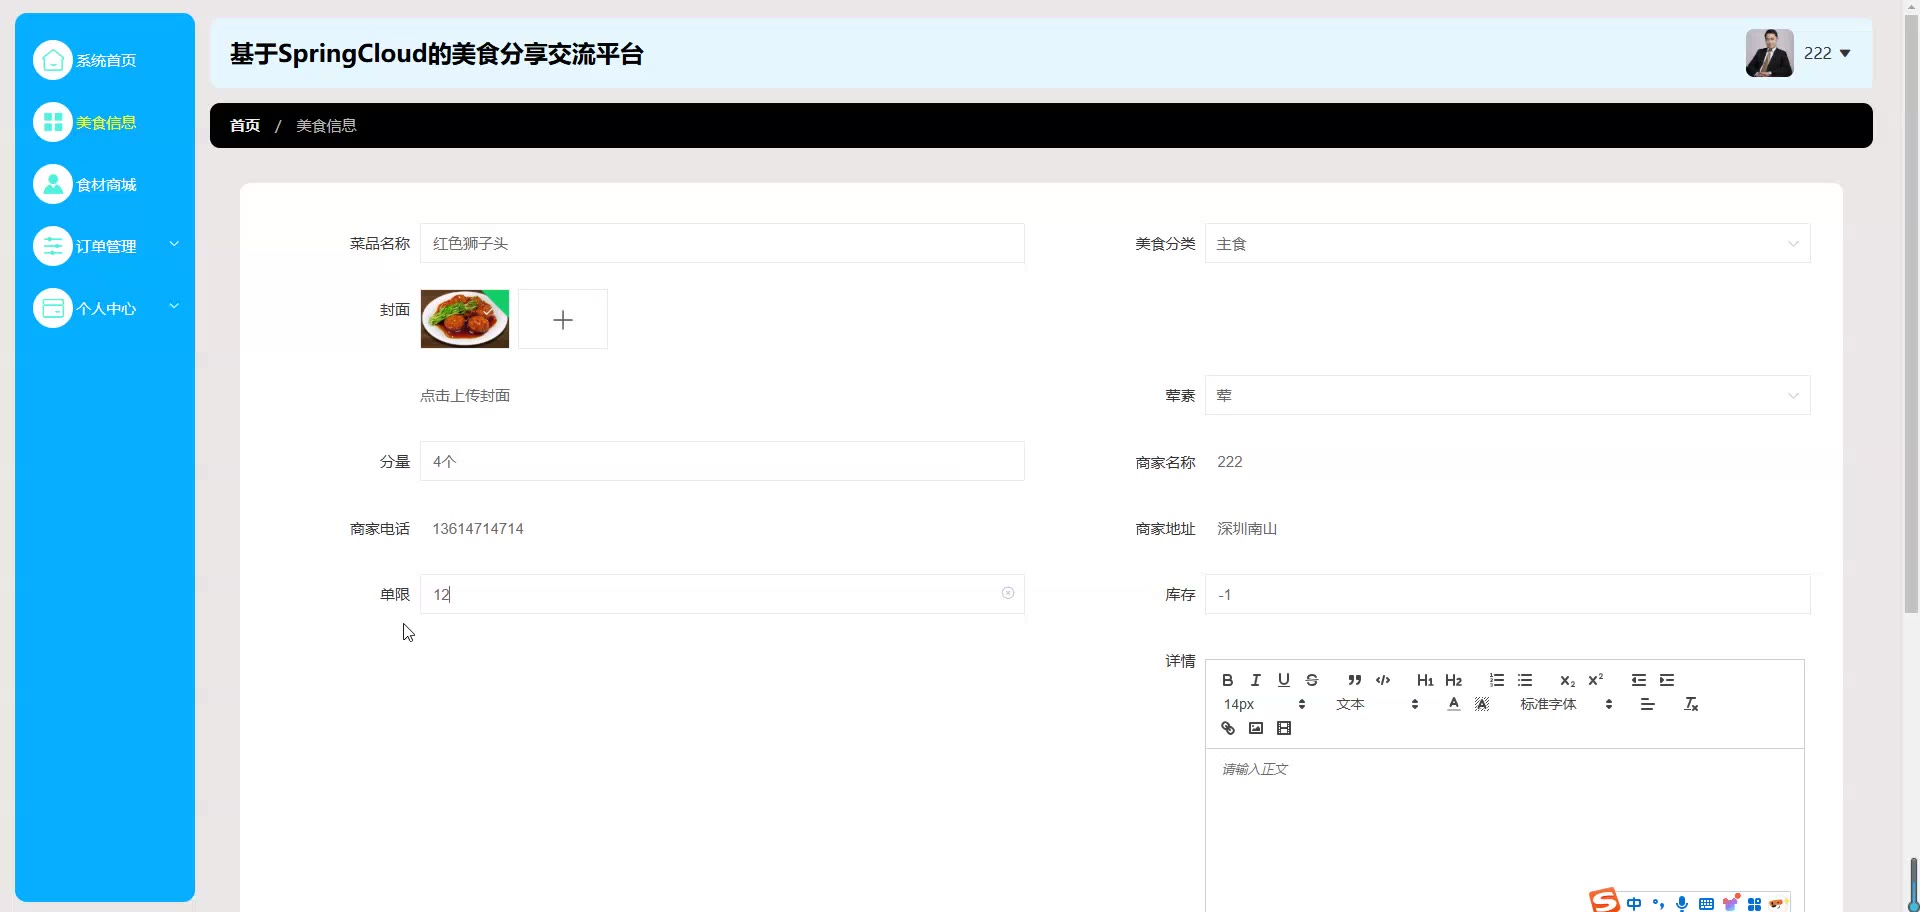The height and width of the screenshot is (912, 1920).
Task: Open the IME toolbox grid icon
Action: coord(1754,903)
